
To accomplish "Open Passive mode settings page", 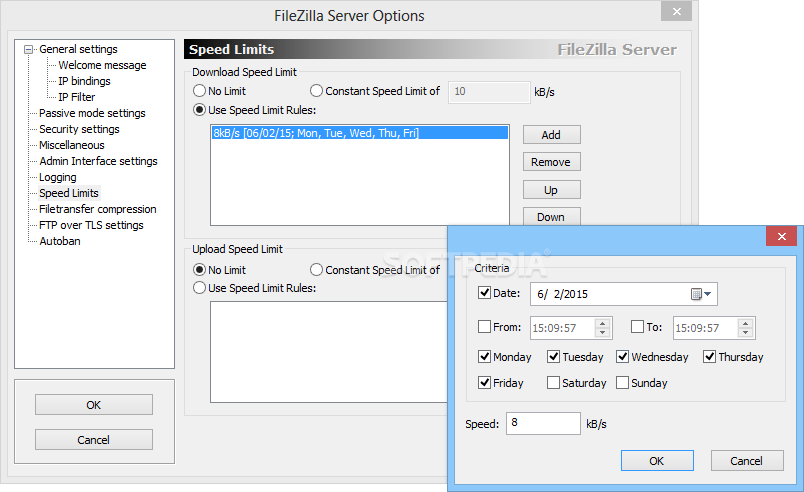I will 92,113.
